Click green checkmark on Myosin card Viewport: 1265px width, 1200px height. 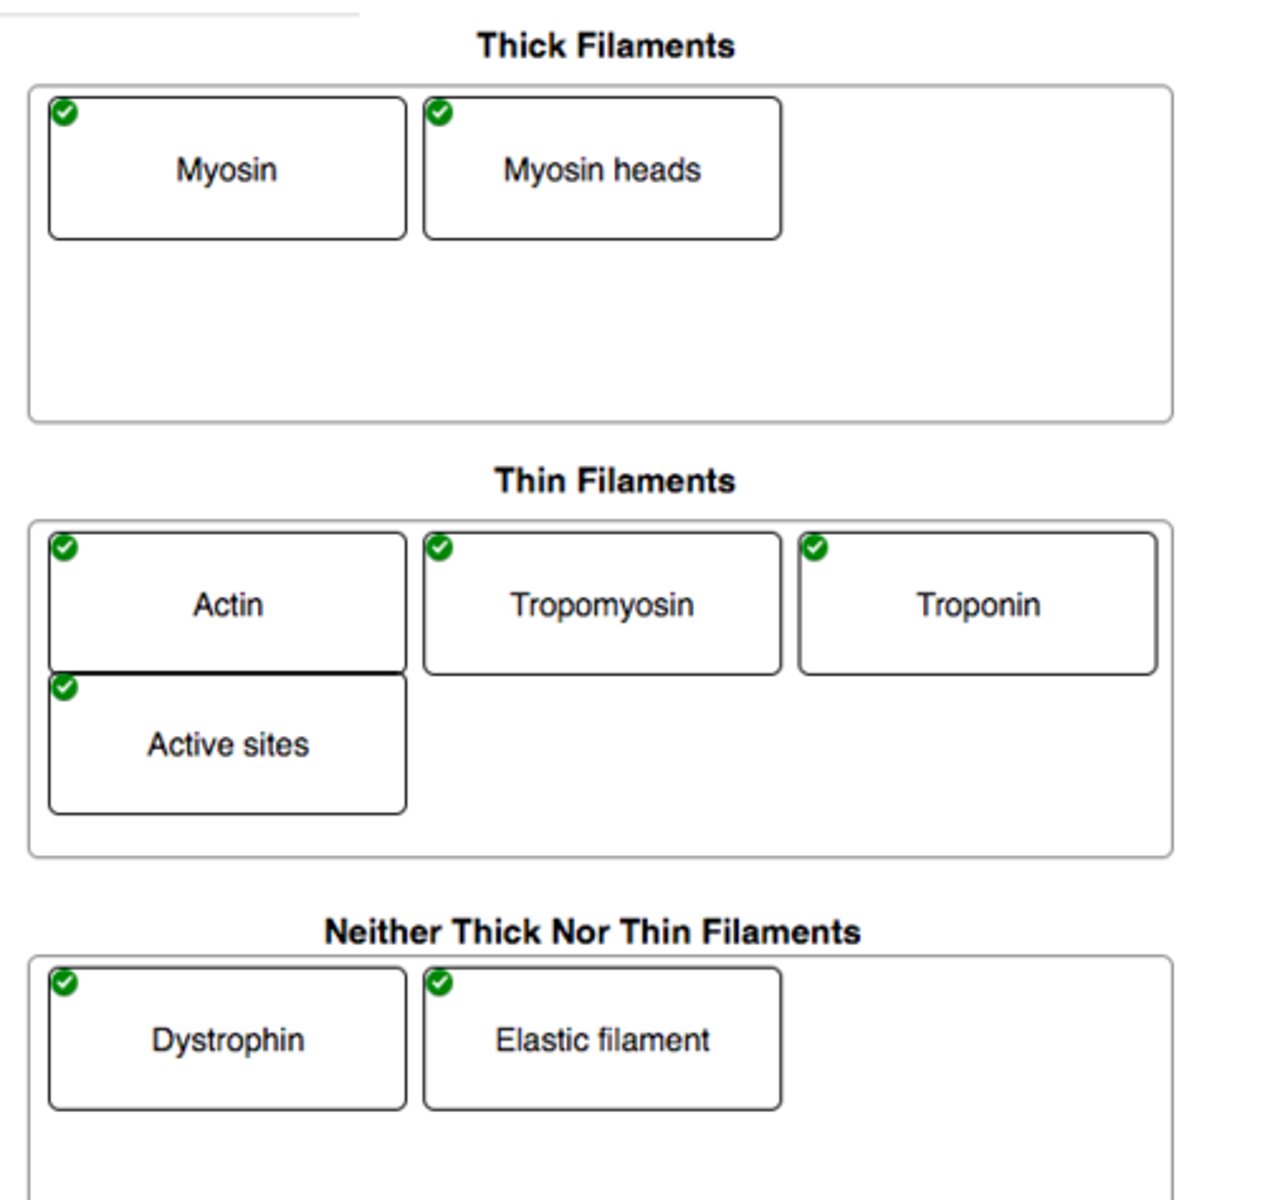coord(64,112)
